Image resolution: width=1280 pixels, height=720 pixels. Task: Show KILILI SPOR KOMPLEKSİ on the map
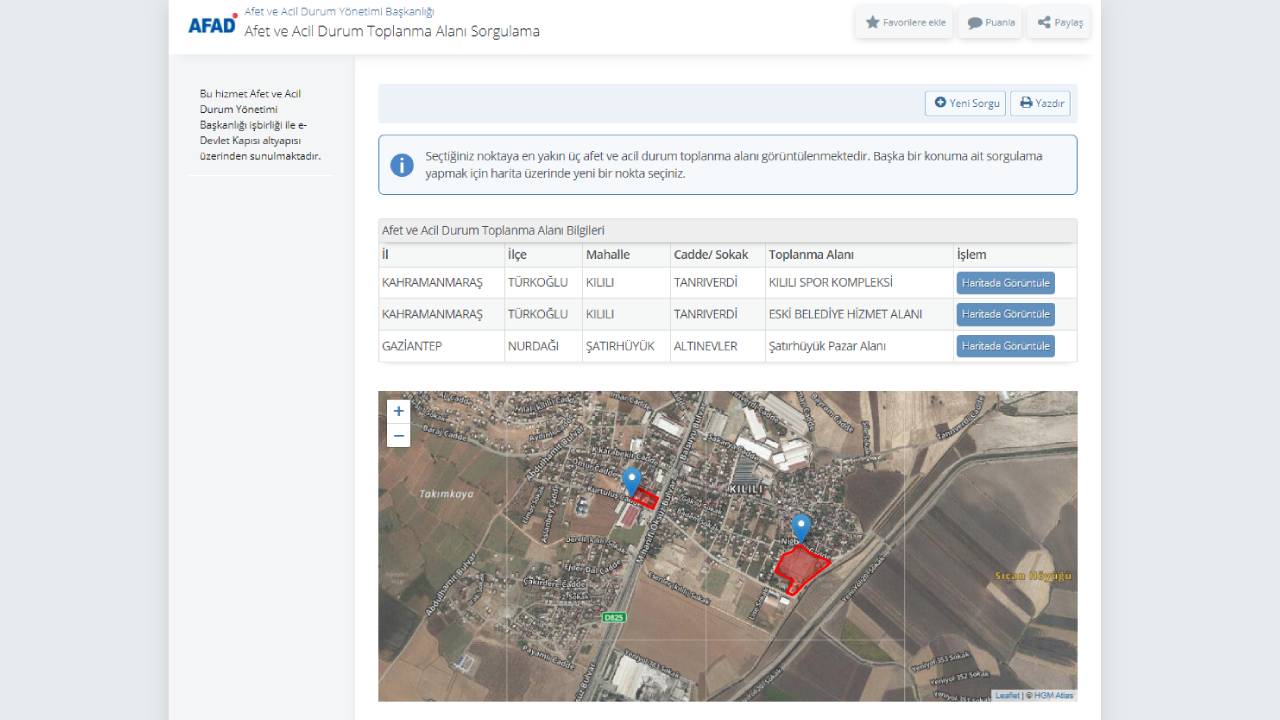click(x=1005, y=283)
